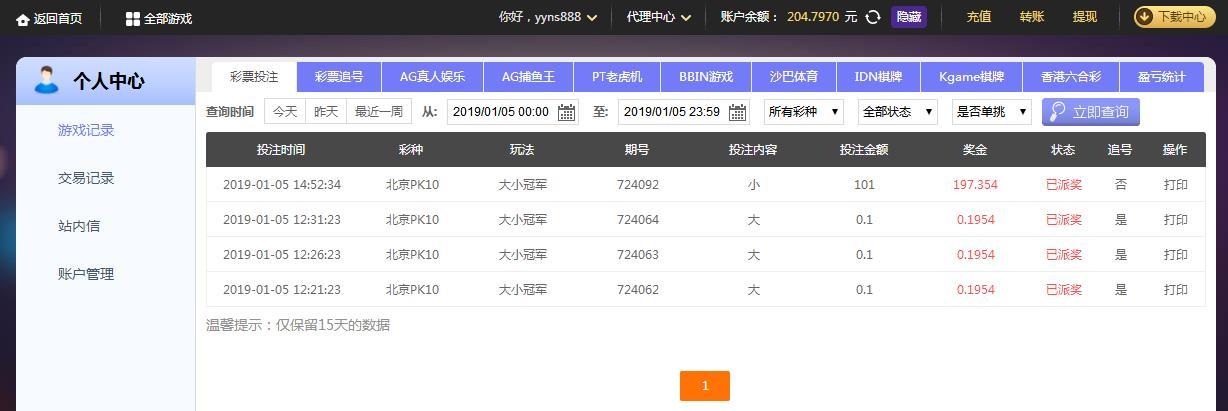Screen dimensions: 1228x411
Task: Click the bet time 2019-01-05 14:52:34
Action: click(282, 185)
